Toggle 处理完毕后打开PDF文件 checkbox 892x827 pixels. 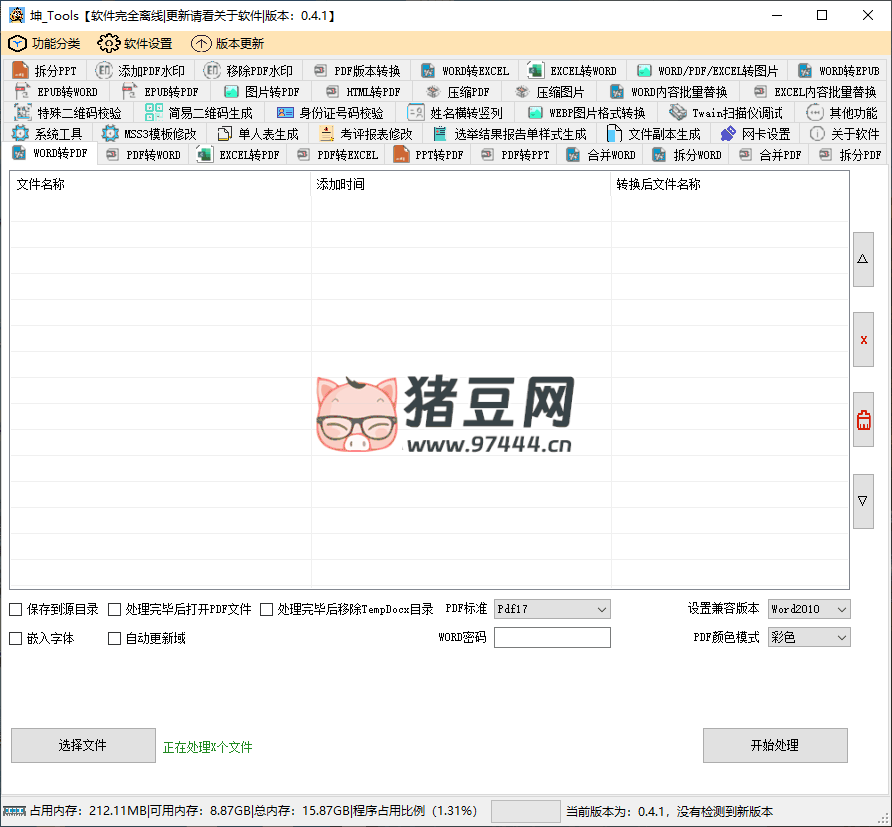tap(115, 609)
